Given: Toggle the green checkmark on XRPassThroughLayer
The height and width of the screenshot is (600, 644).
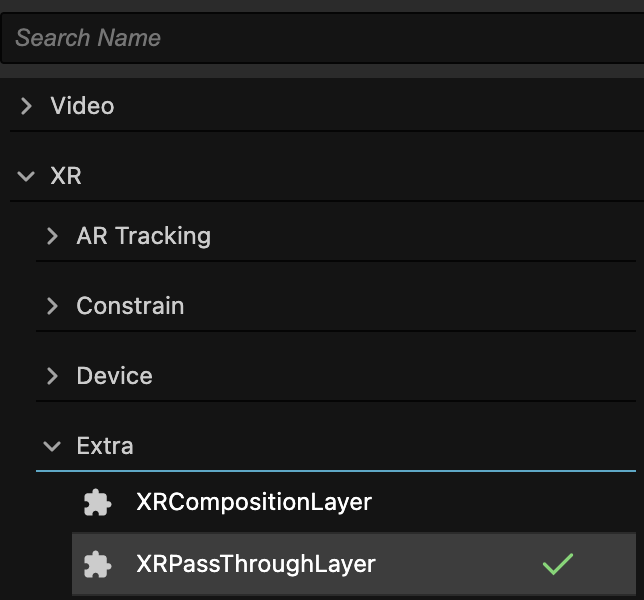Looking at the screenshot, I should pos(558,563).
